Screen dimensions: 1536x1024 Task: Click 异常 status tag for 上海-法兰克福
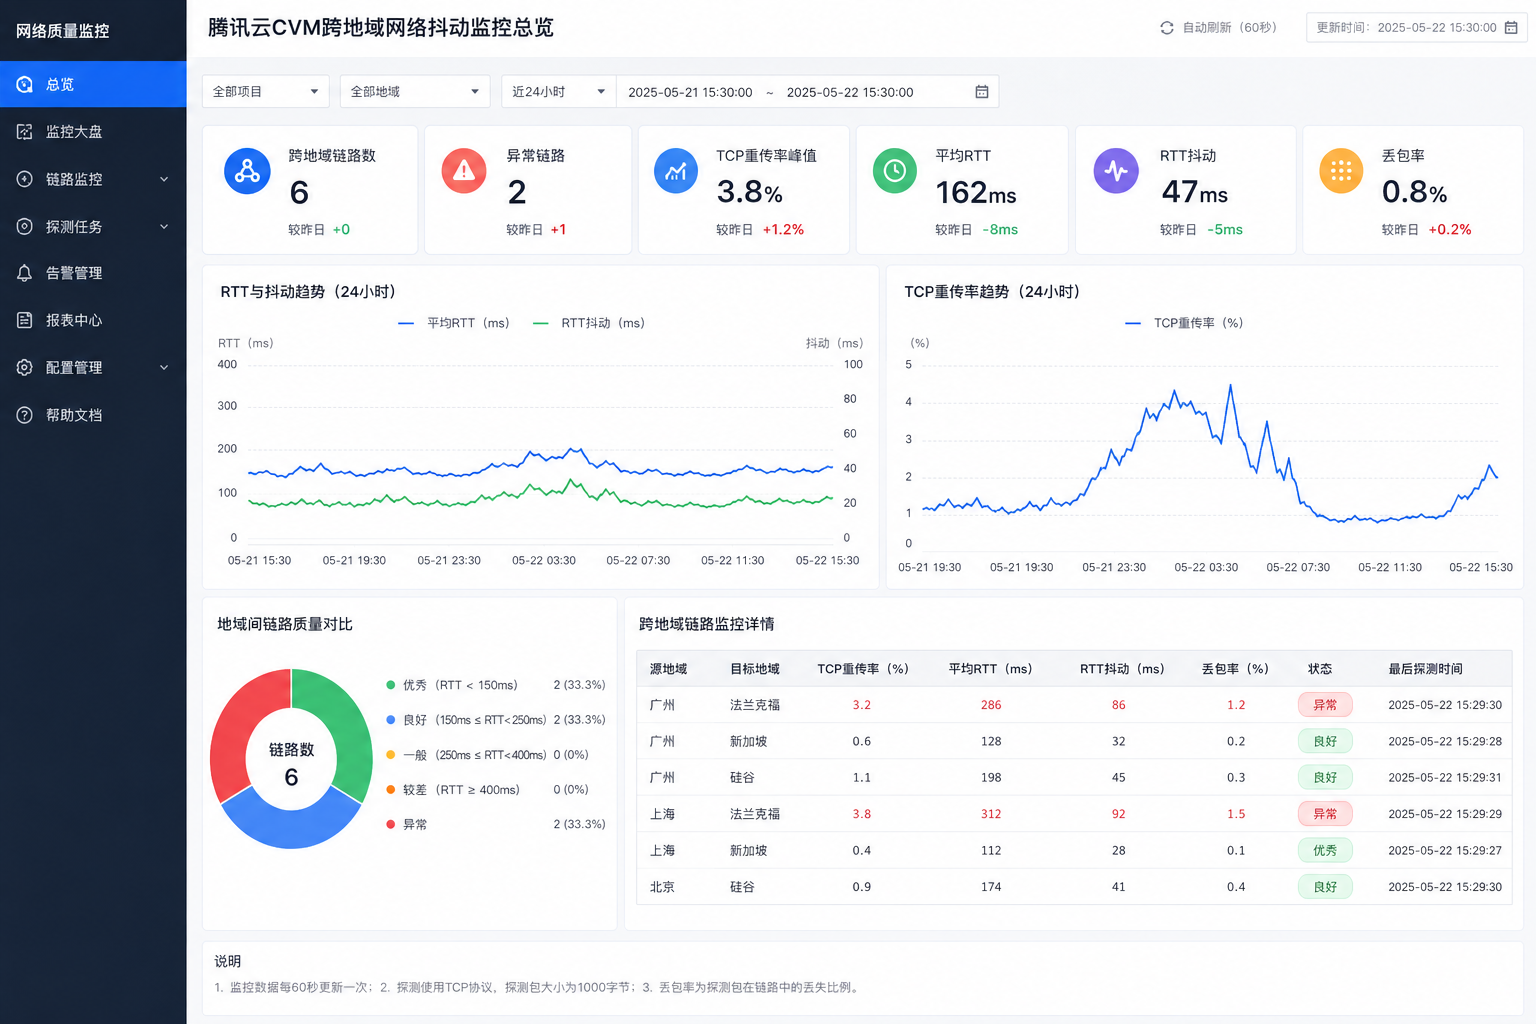tap(1325, 814)
